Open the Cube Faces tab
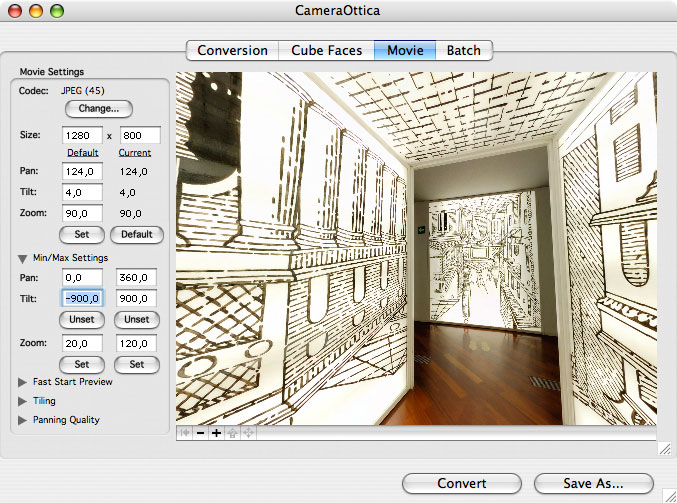 pos(326,51)
